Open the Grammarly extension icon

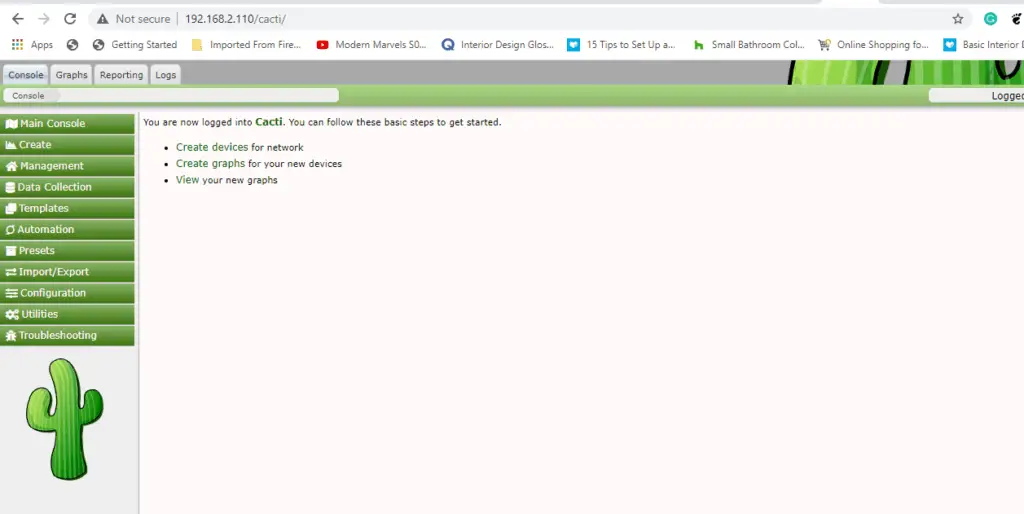coord(991,19)
